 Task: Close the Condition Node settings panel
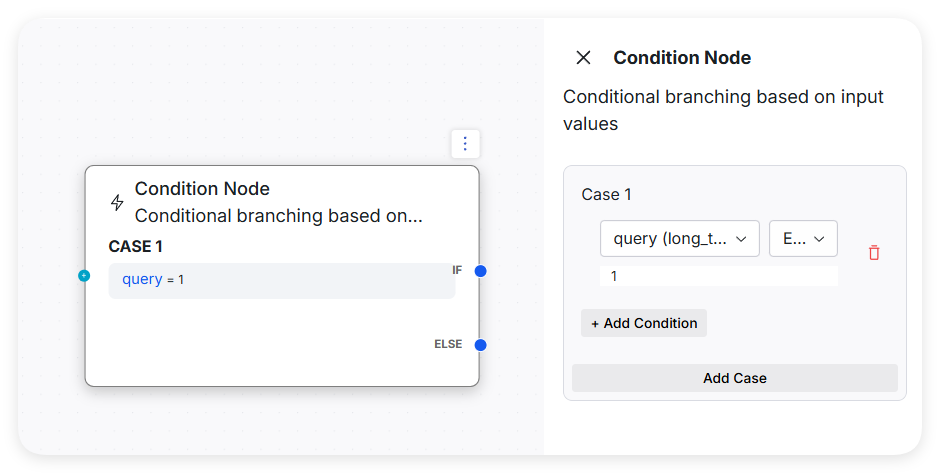click(584, 58)
